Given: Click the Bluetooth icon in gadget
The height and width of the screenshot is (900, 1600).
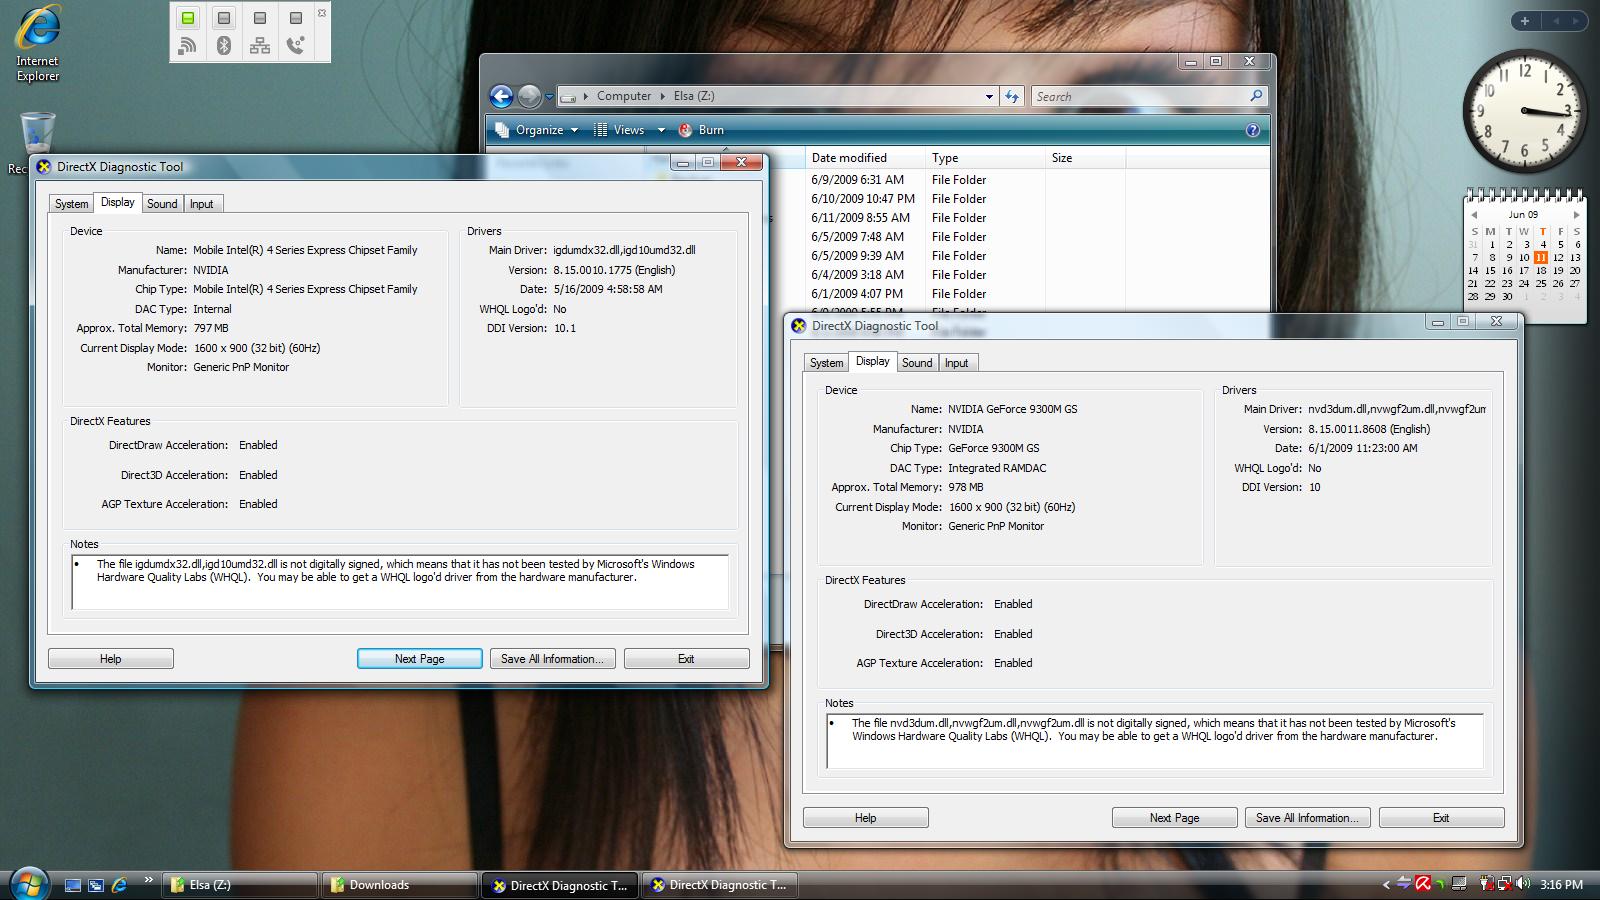Looking at the screenshot, I should coord(224,45).
